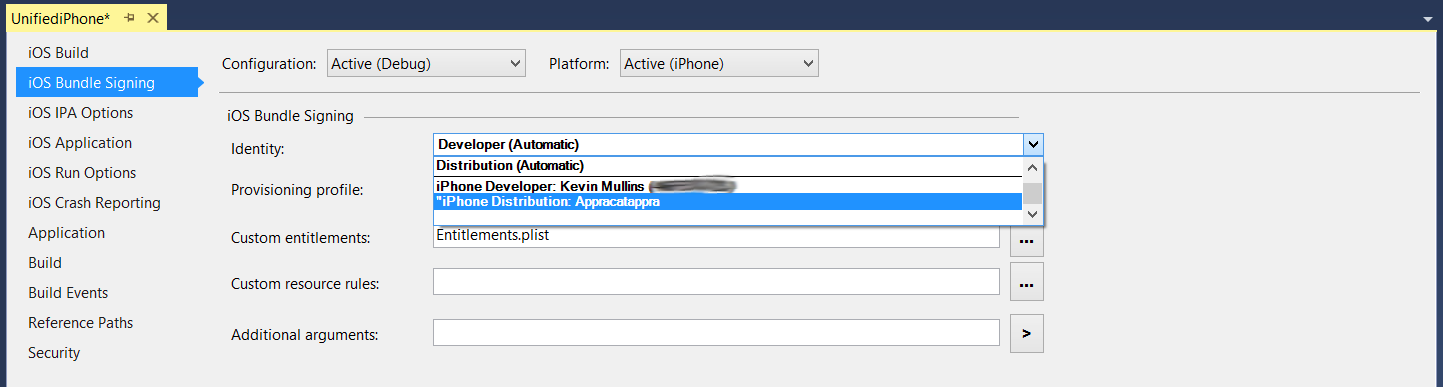Image resolution: width=1443 pixels, height=387 pixels.
Task: Click the Additional arguments field
Action: pos(716,332)
